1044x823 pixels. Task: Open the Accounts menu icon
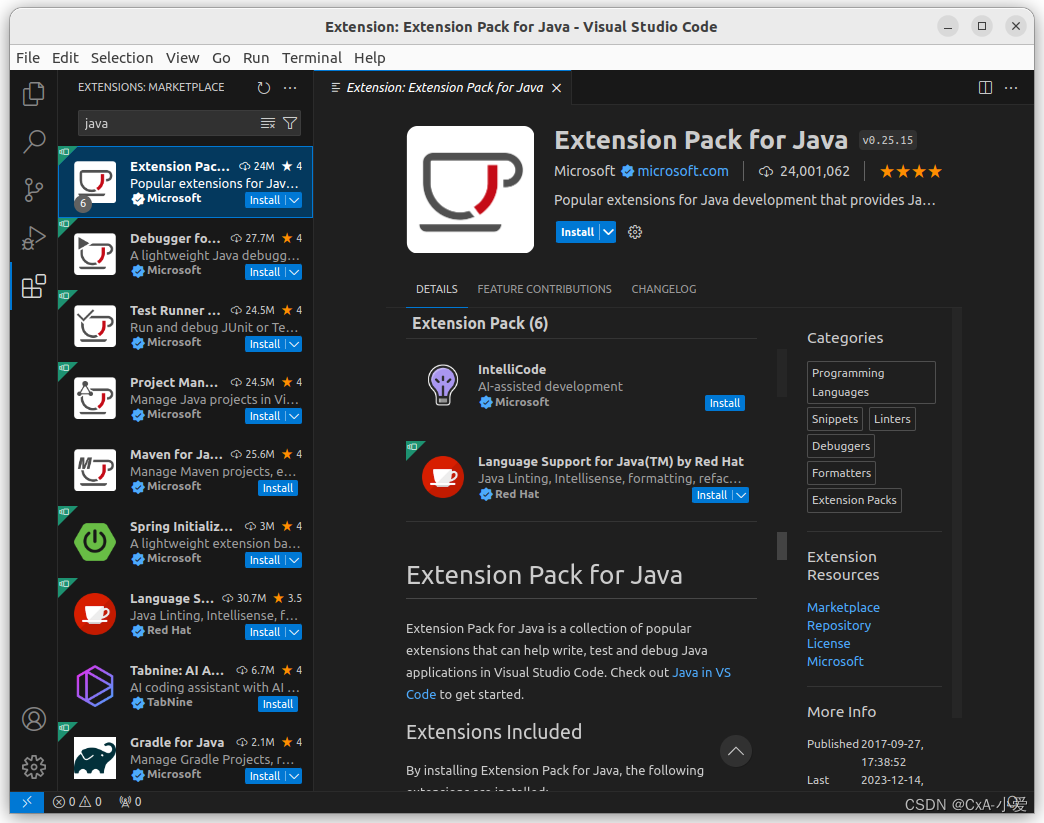(x=34, y=719)
